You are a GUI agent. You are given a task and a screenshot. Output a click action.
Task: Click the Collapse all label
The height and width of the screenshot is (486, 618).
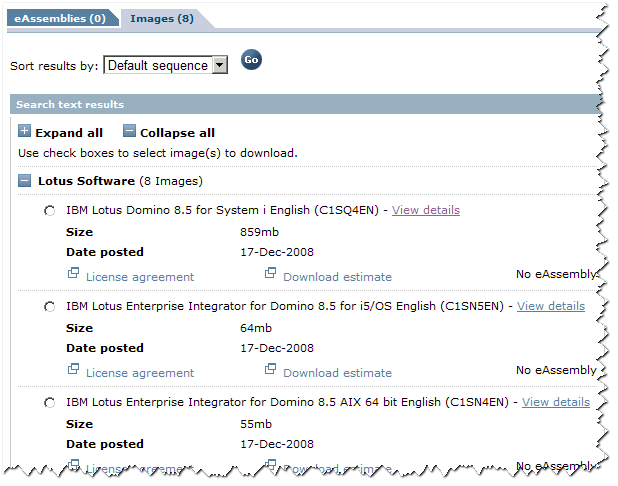coord(177,133)
